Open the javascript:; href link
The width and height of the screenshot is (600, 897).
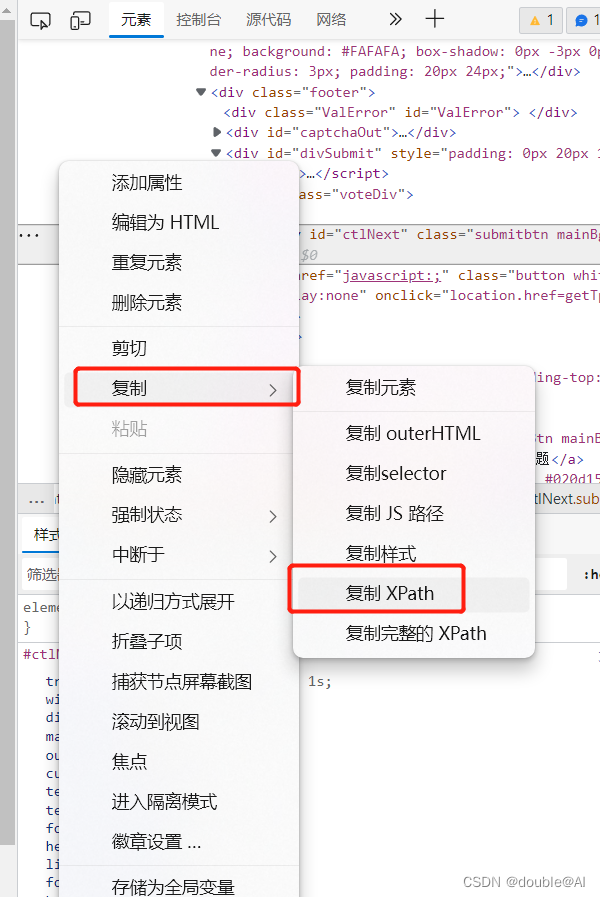(x=392, y=275)
